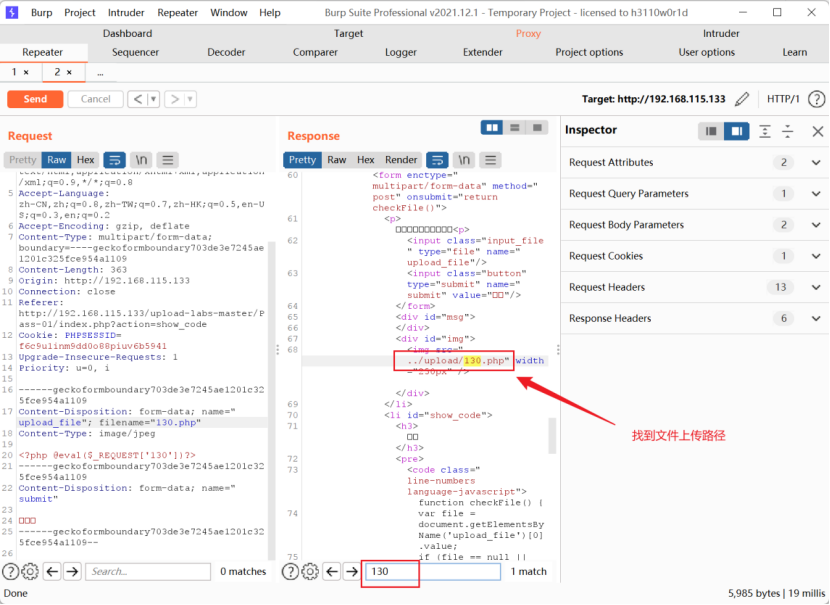Dock Inspector left layout icon
Screen dimensions: 830x605
tap(711, 131)
